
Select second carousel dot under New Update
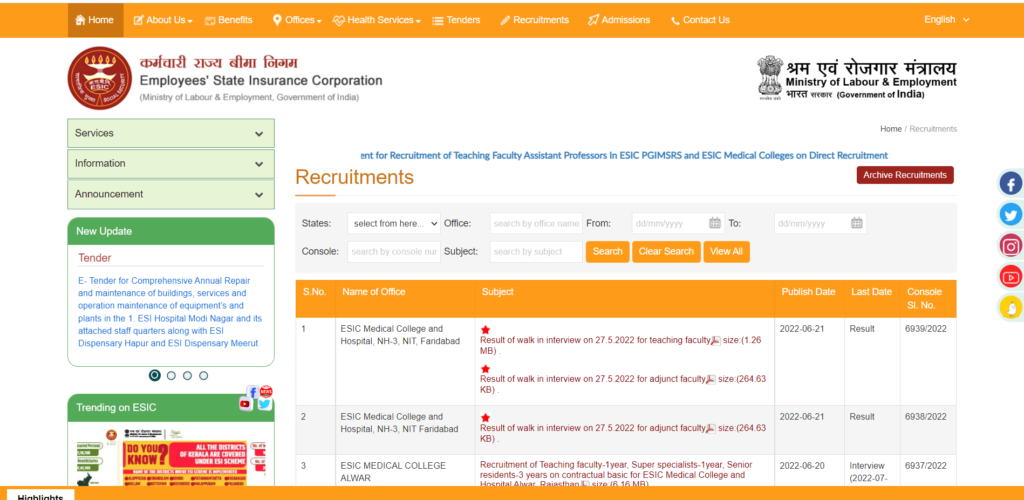[171, 376]
